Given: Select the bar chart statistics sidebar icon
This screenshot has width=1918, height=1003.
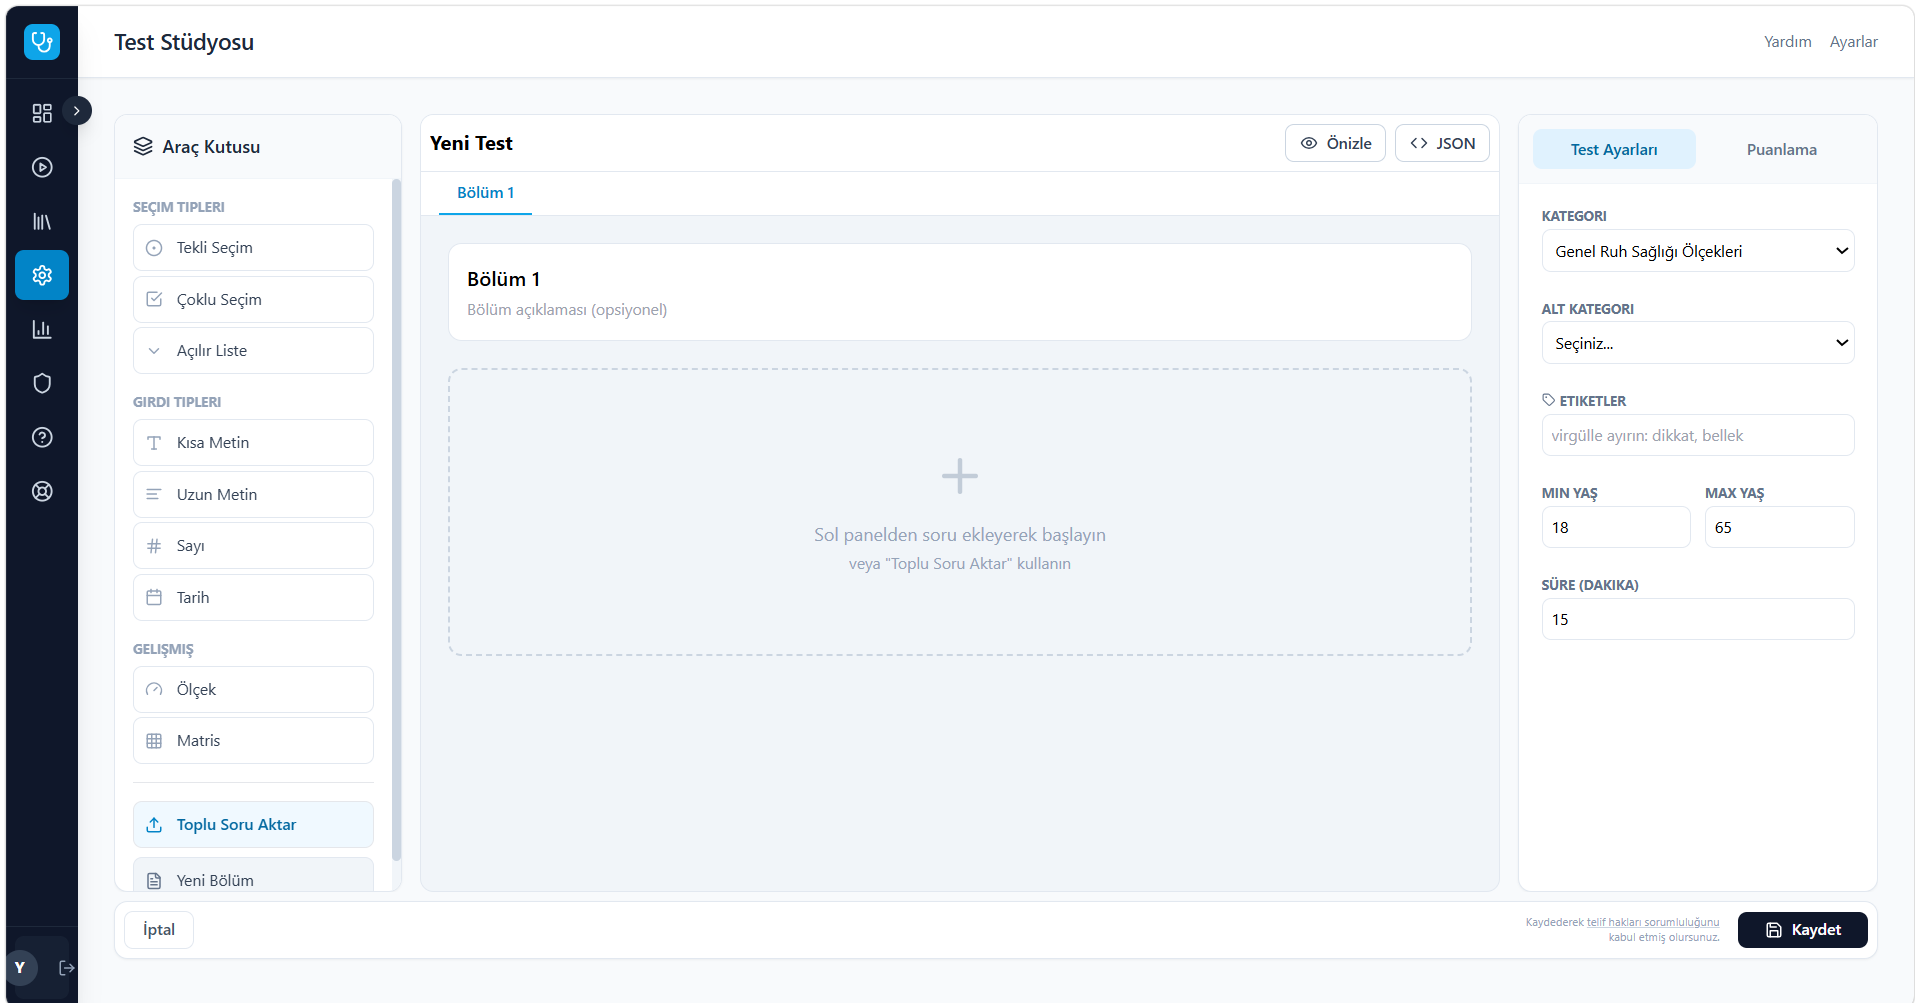Looking at the screenshot, I should click(42, 329).
